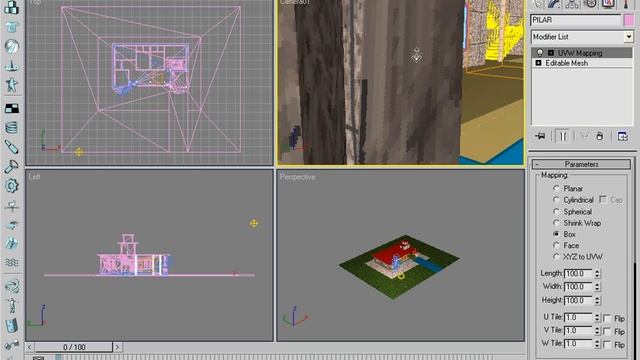Screen dimensions: 640x360
Task: Select Box mapping radio button
Action: 556,234
